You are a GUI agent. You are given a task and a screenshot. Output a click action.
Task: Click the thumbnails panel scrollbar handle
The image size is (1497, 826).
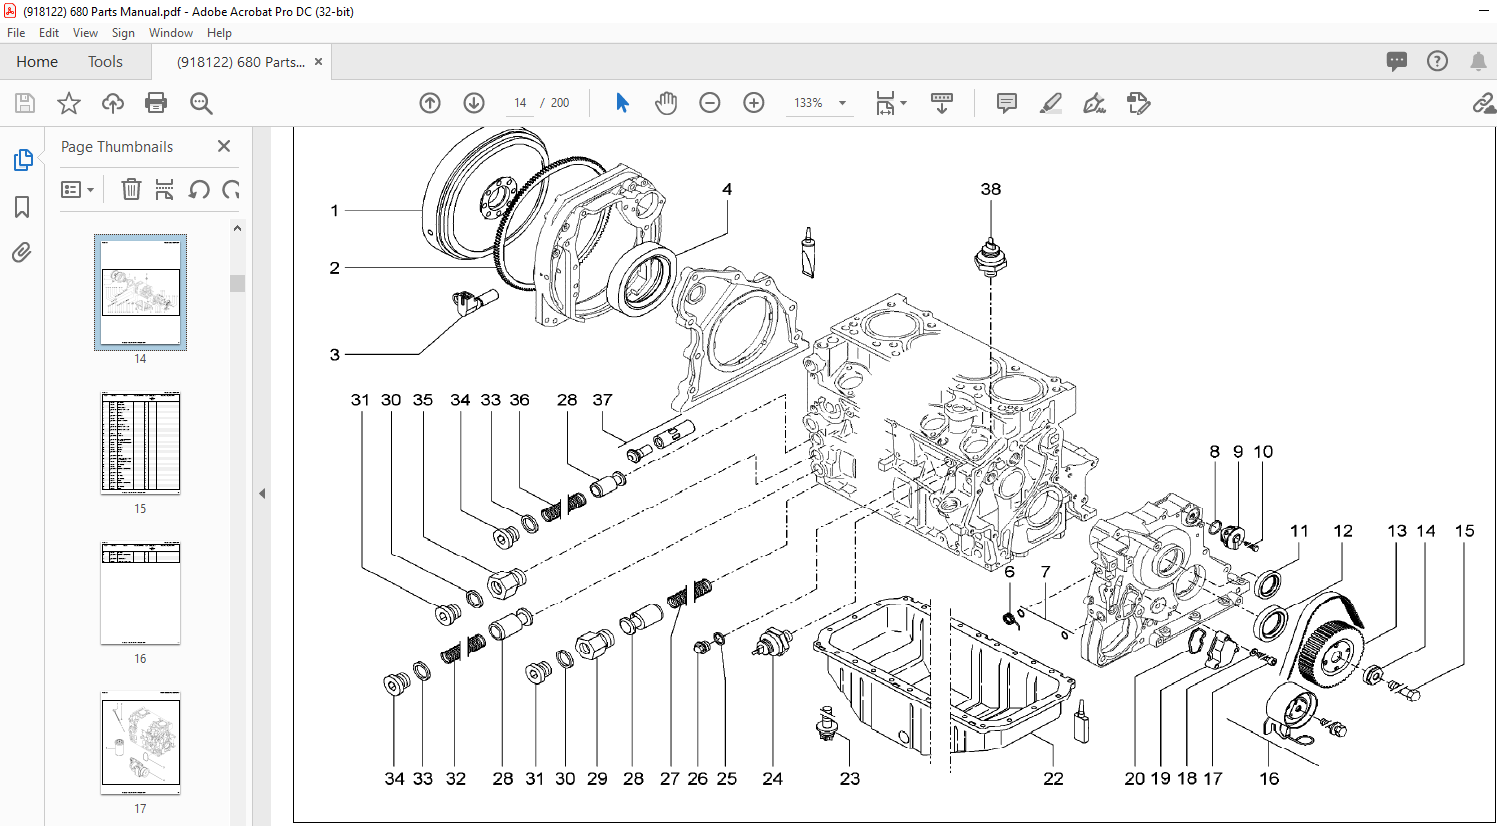238,282
